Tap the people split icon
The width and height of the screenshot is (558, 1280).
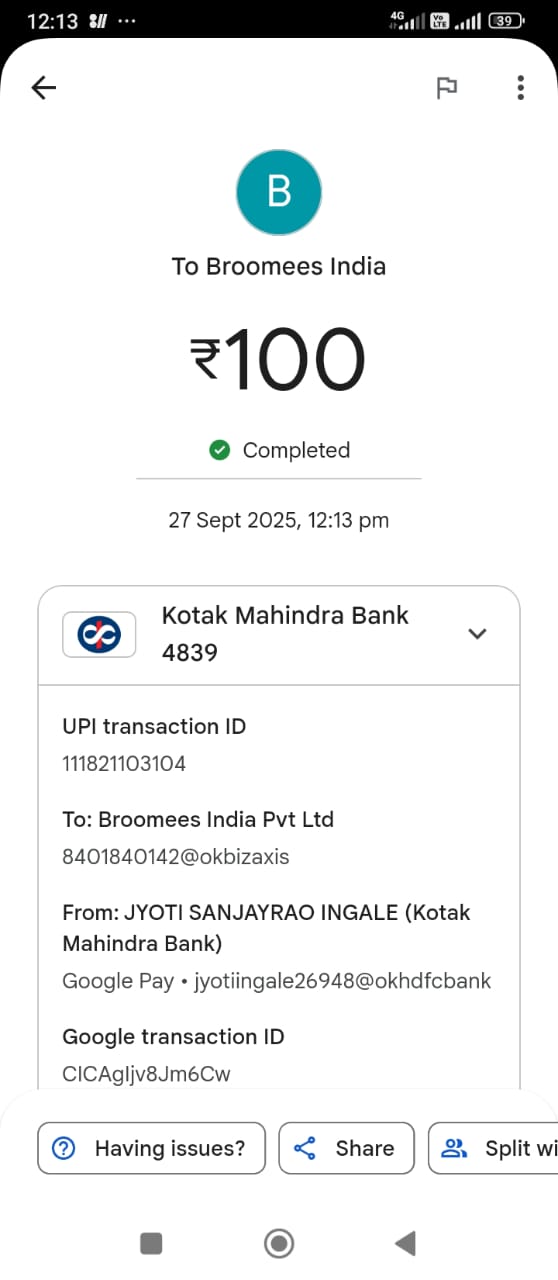(x=455, y=1148)
